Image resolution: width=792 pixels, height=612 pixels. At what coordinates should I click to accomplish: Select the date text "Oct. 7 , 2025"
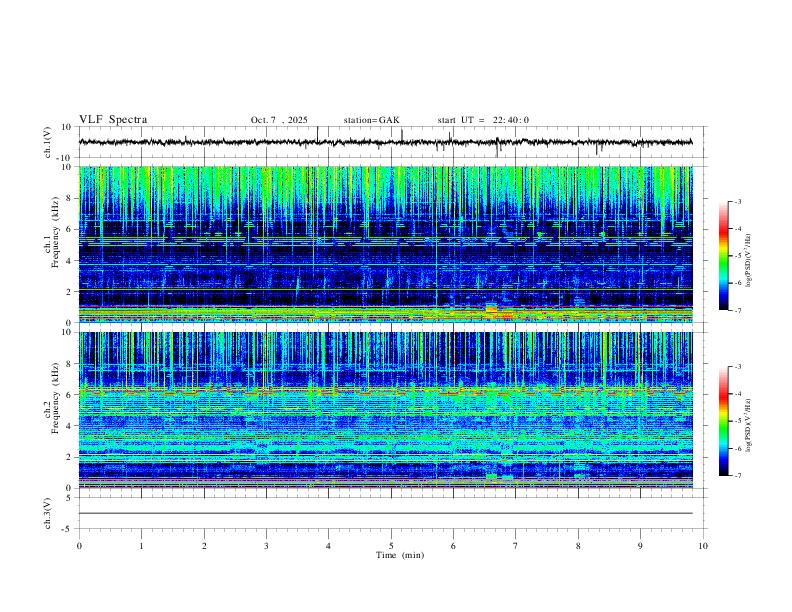click(x=279, y=120)
